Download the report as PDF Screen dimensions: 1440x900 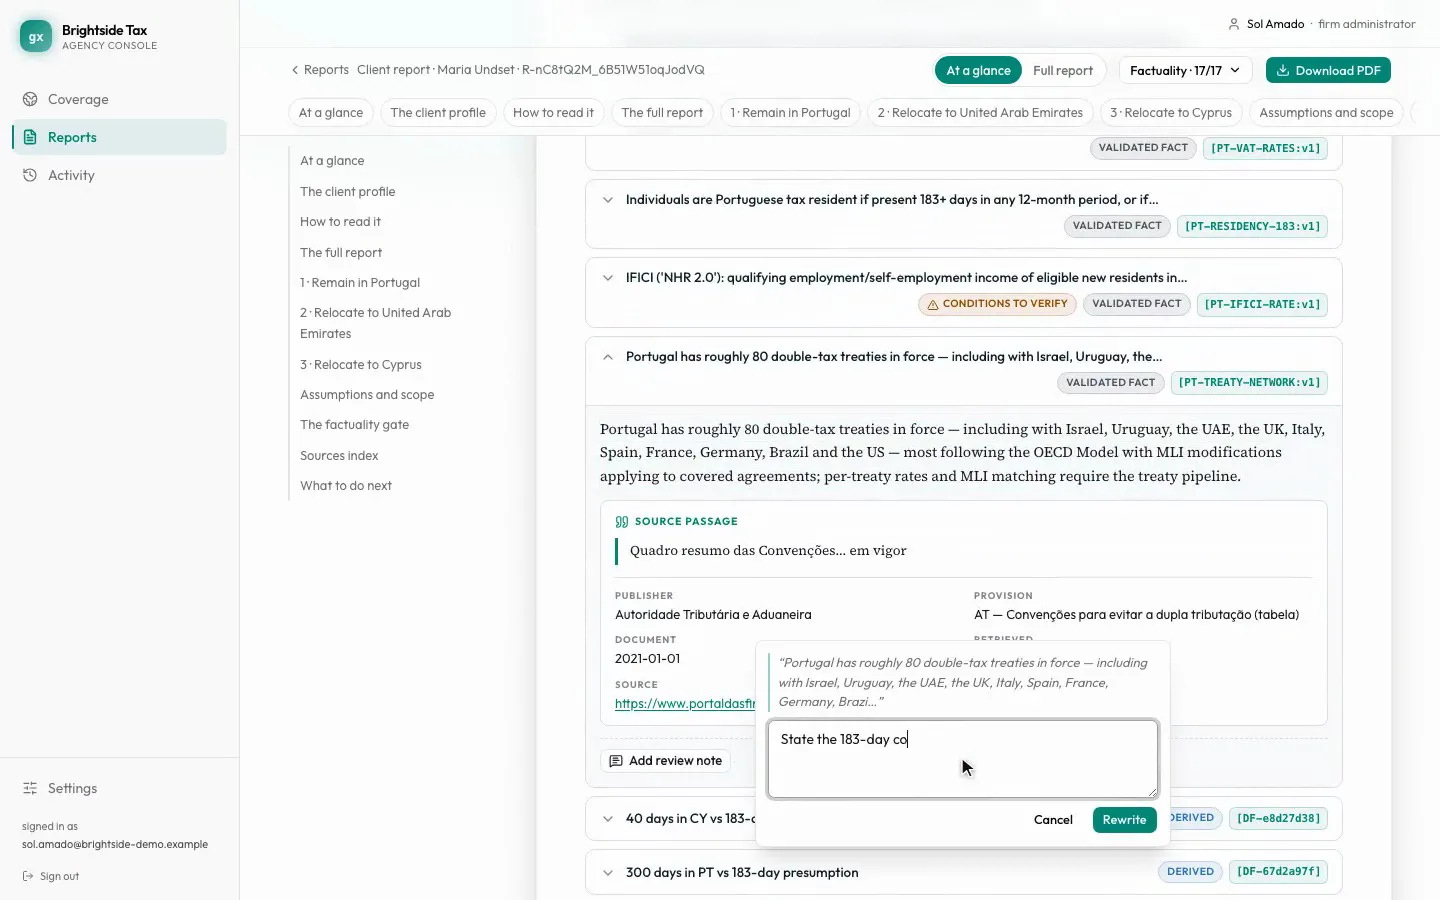1328,70
